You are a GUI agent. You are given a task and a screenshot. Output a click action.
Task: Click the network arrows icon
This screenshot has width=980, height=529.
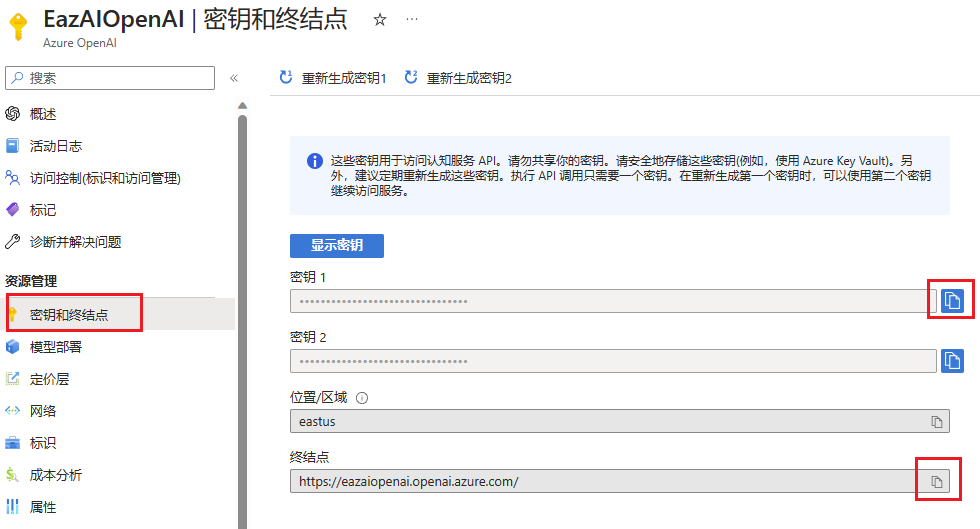coord(12,410)
